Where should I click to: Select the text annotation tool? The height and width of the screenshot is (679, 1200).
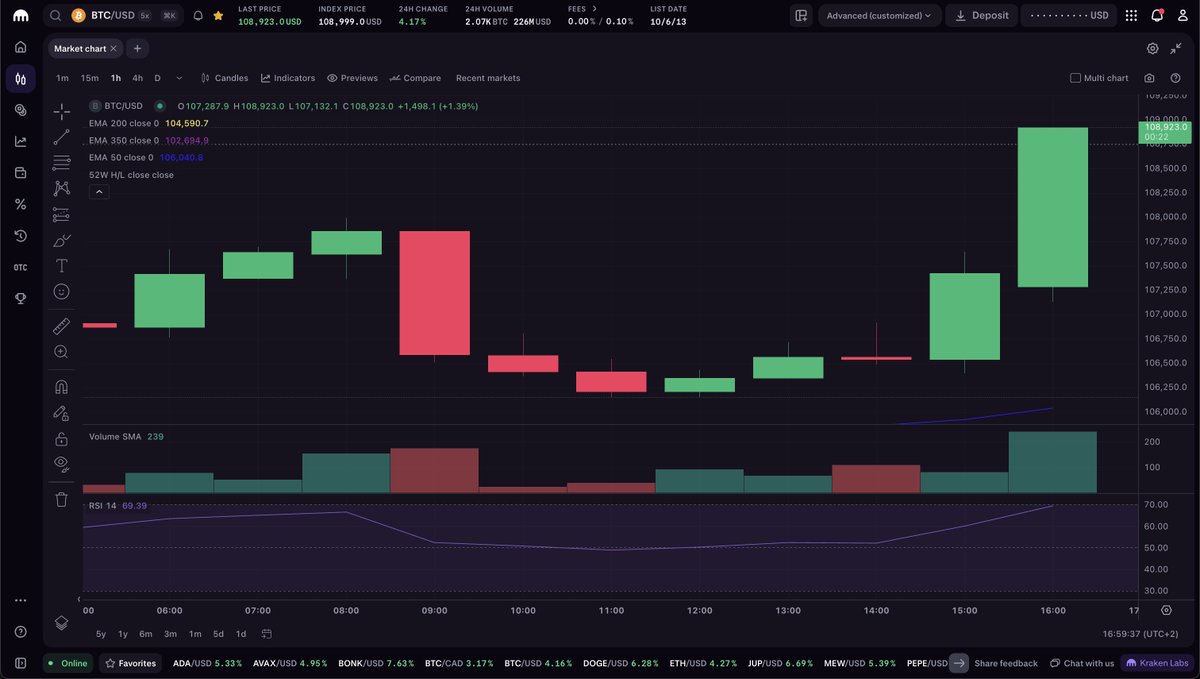click(61, 266)
